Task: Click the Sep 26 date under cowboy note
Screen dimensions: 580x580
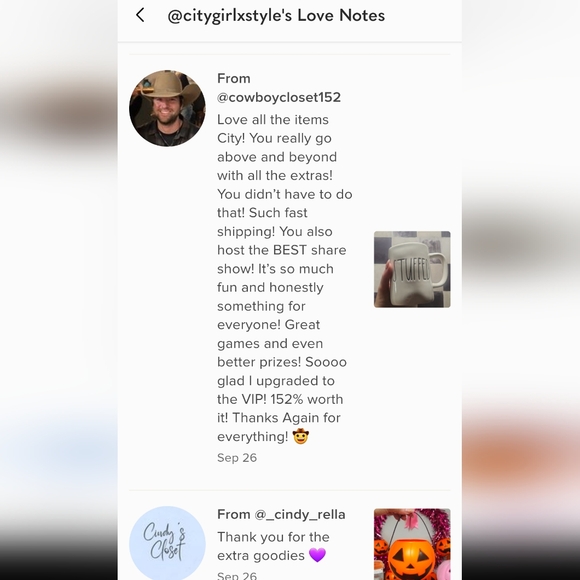Action: (237, 458)
